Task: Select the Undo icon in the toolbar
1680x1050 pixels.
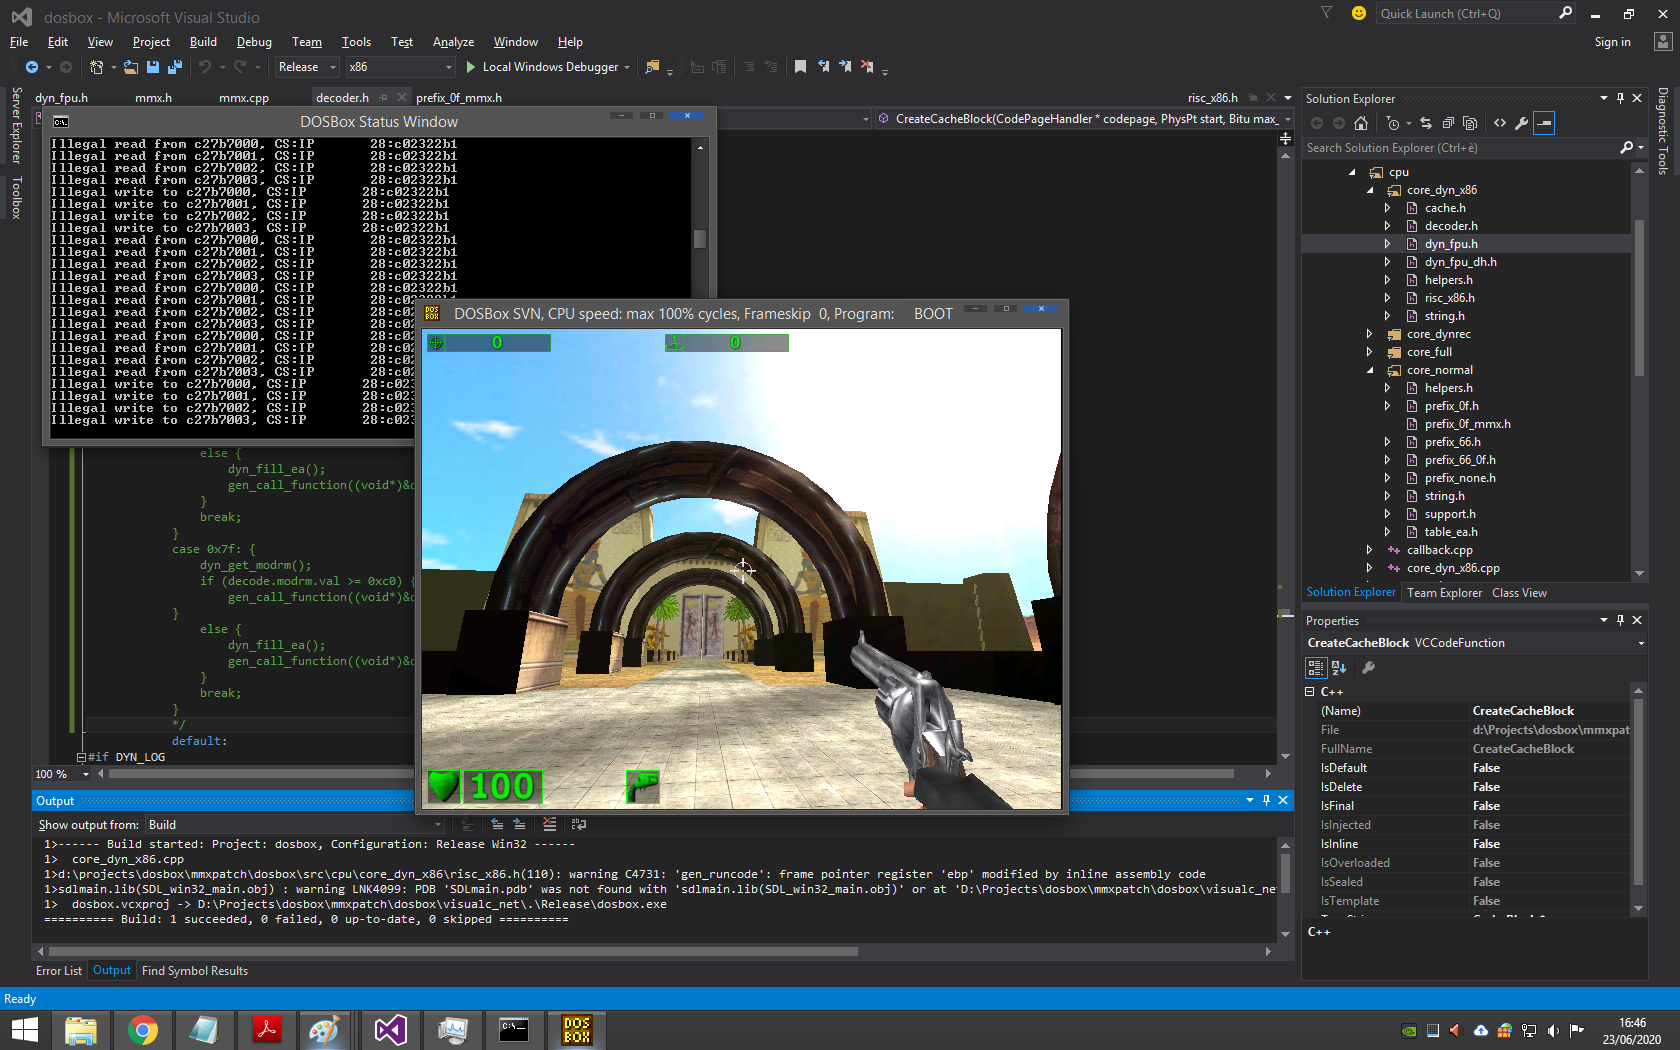Action: pyautogui.click(x=204, y=66)
